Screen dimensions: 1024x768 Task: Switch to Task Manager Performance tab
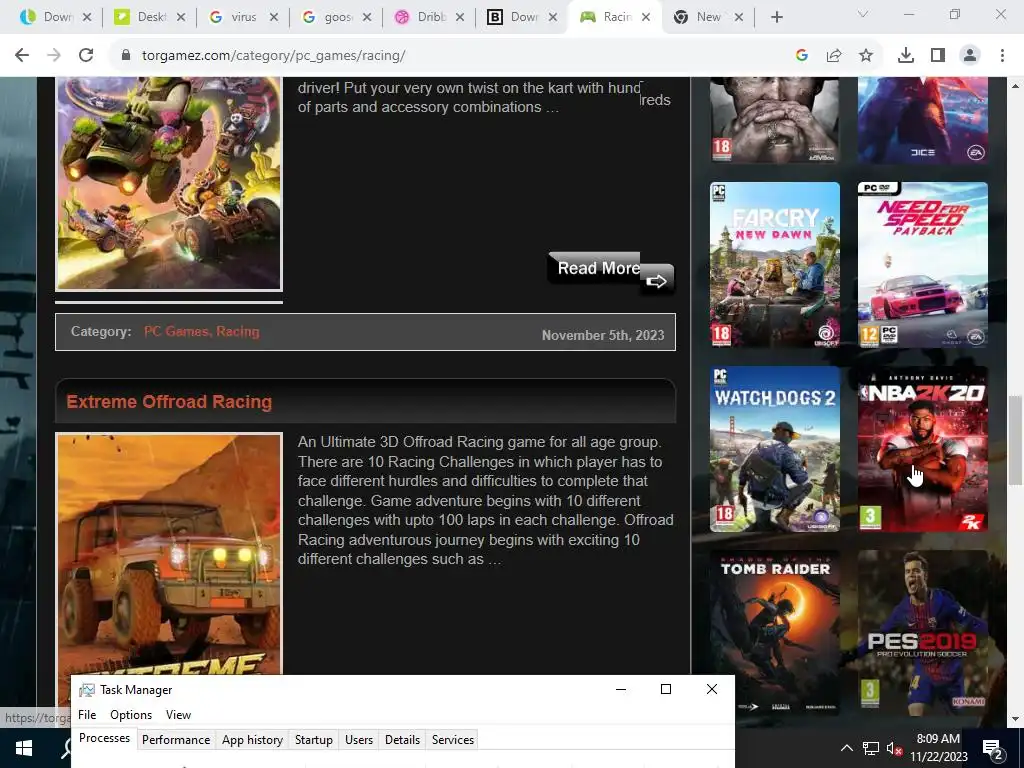pos(176,740)
